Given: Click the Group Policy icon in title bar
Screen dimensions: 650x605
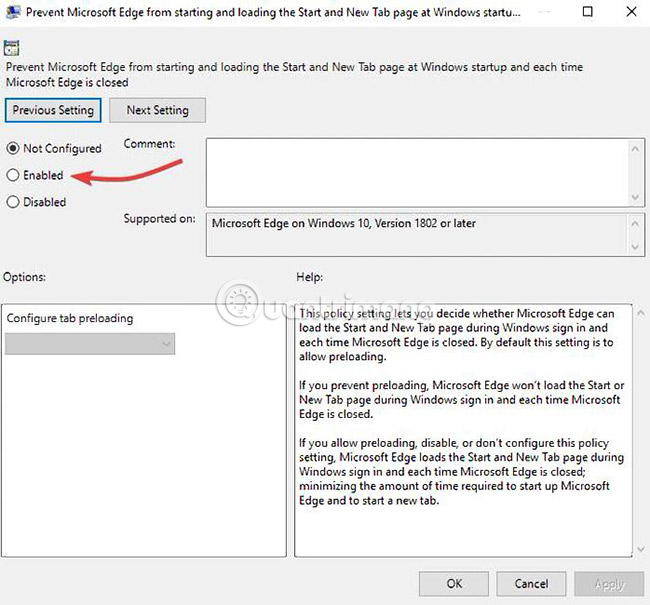Looking at the screenshot, I should [x=13, y=12].
